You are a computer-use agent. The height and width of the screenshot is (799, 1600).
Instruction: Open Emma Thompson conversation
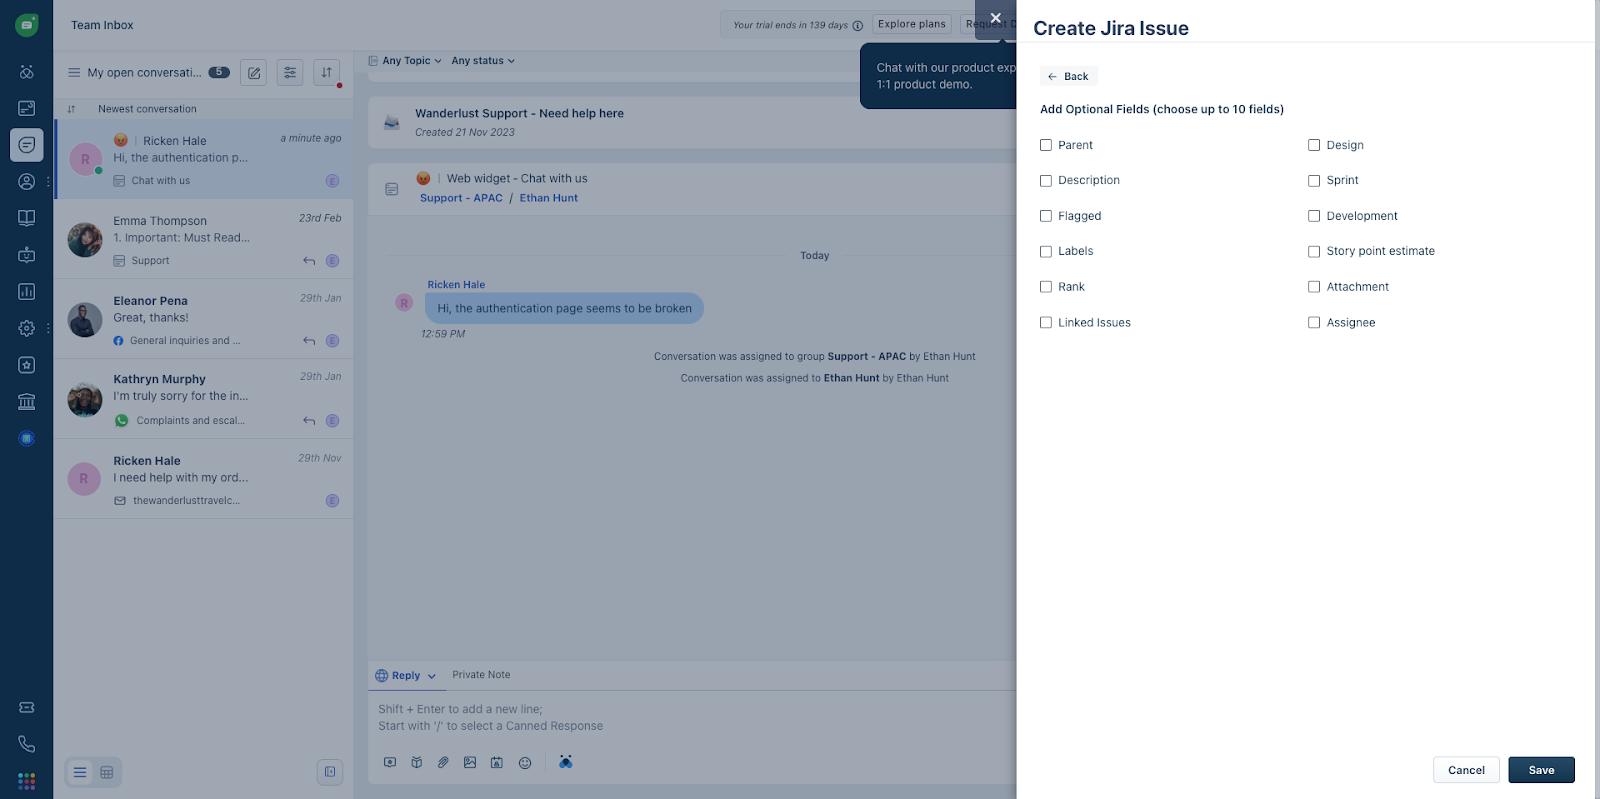point(204,239)
